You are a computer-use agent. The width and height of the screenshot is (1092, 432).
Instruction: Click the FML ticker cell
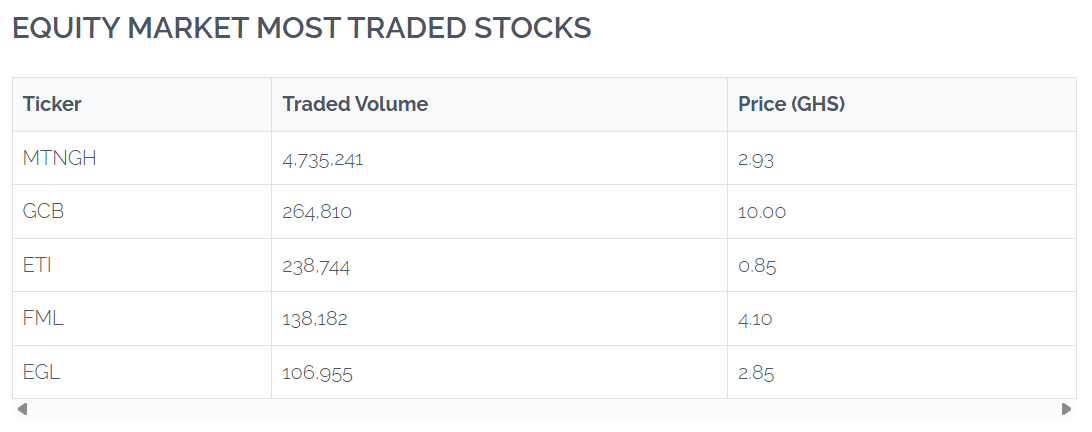coord(142,318)
